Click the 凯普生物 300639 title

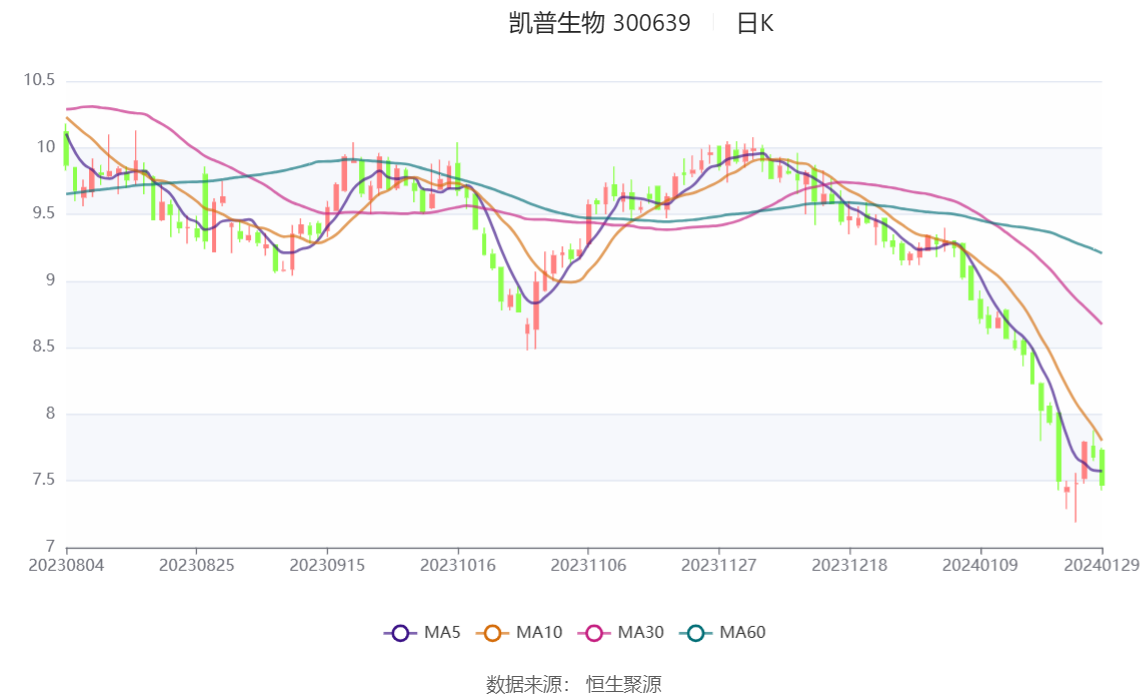pyautogui.click(x=600, y=23)
